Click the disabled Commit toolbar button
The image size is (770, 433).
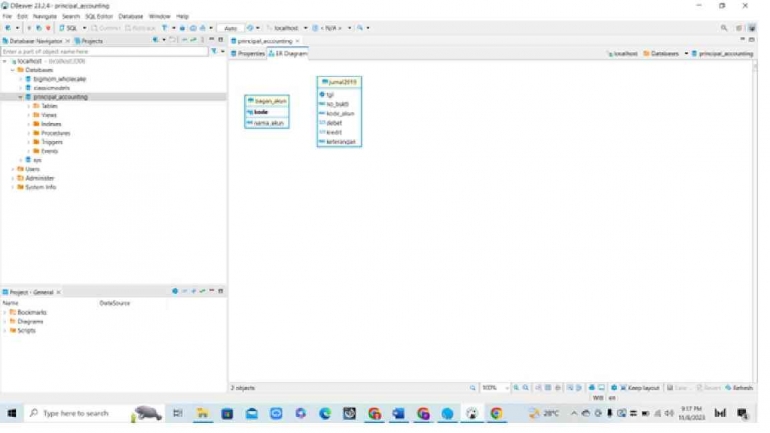pos(106,28)
